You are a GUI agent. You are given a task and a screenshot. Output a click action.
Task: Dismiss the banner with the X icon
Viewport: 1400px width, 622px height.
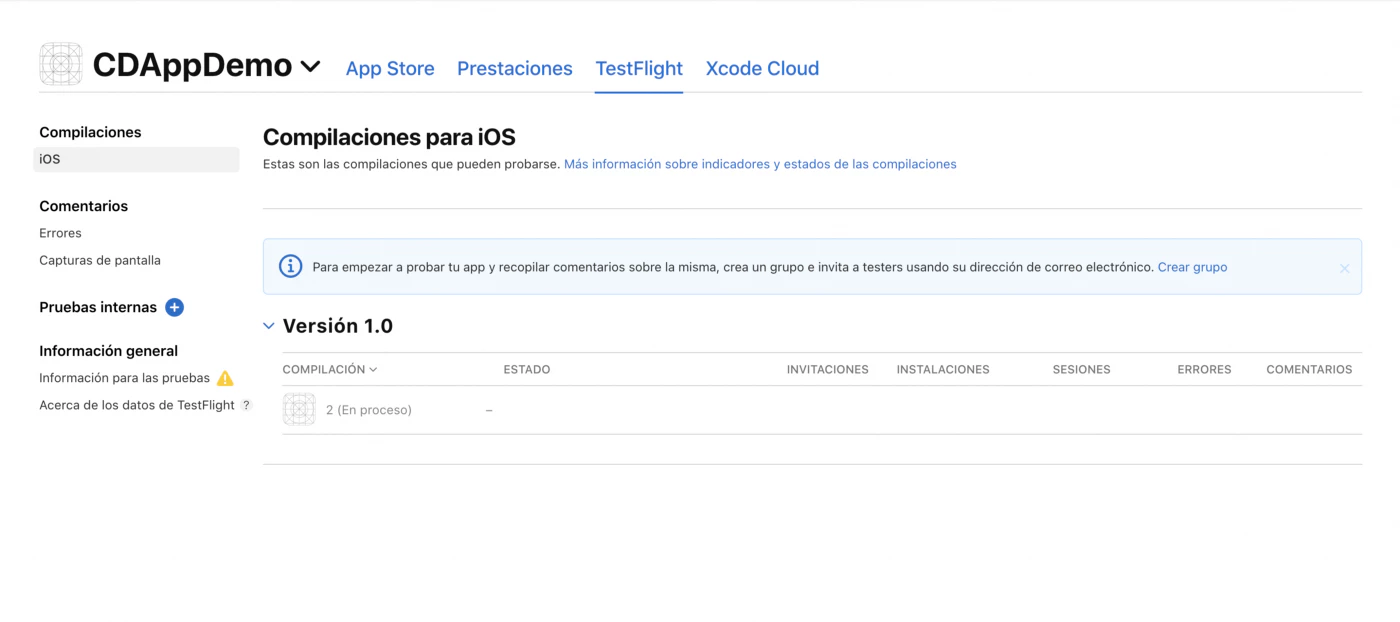(1344, 267)
